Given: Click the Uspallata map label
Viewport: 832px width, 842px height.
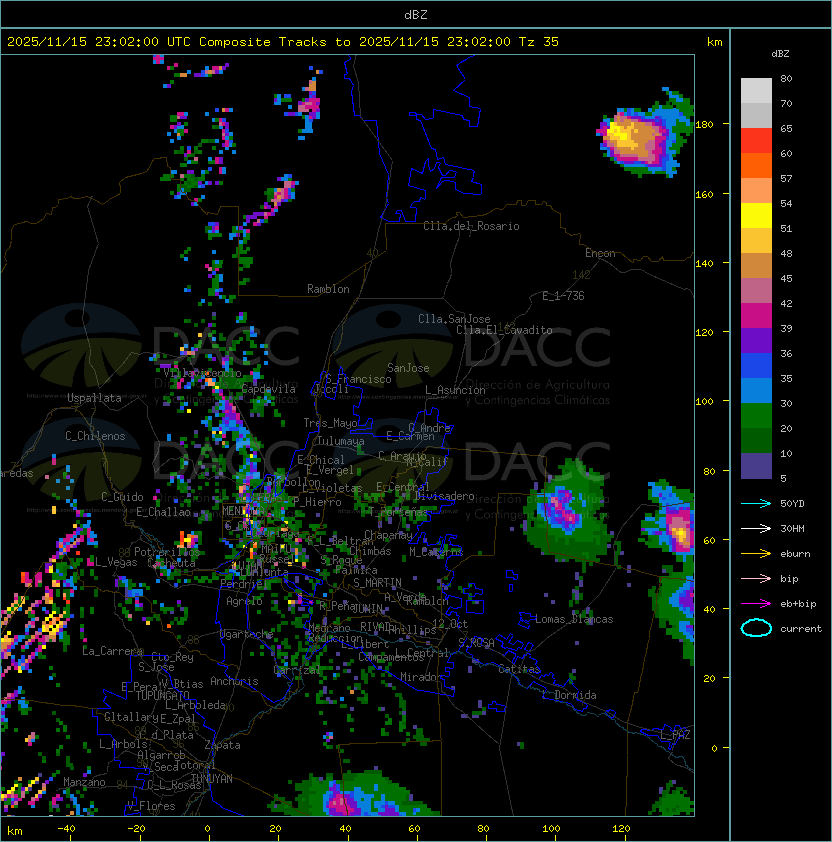Looking at the screenshot, I should pos(94,398).
